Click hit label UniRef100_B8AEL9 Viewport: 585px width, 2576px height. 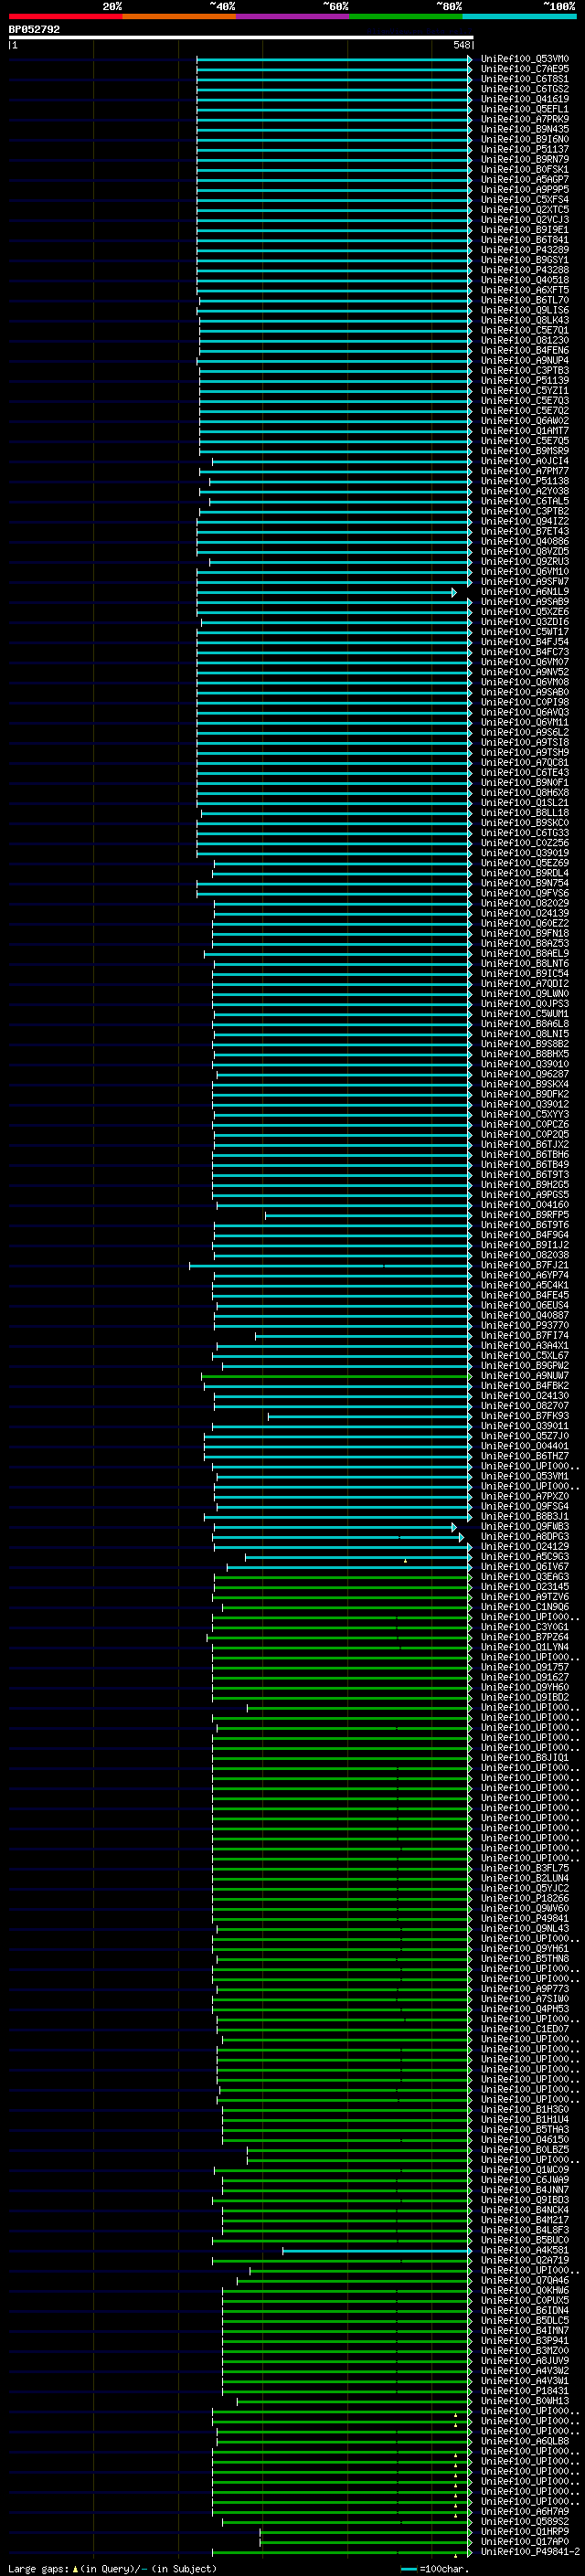click(524, 953)
